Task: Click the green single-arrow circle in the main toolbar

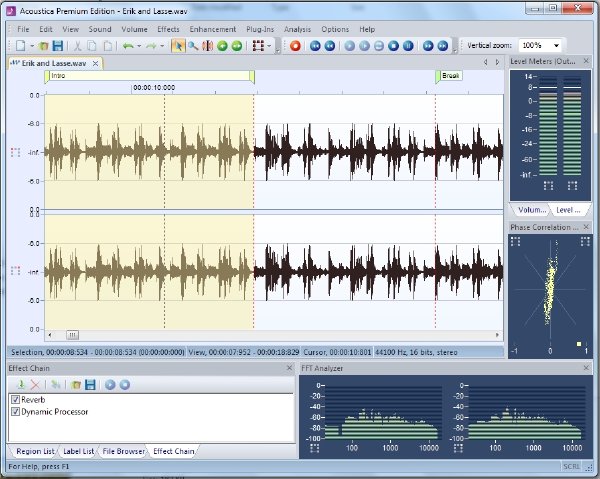Action: (x=222, y=46)
